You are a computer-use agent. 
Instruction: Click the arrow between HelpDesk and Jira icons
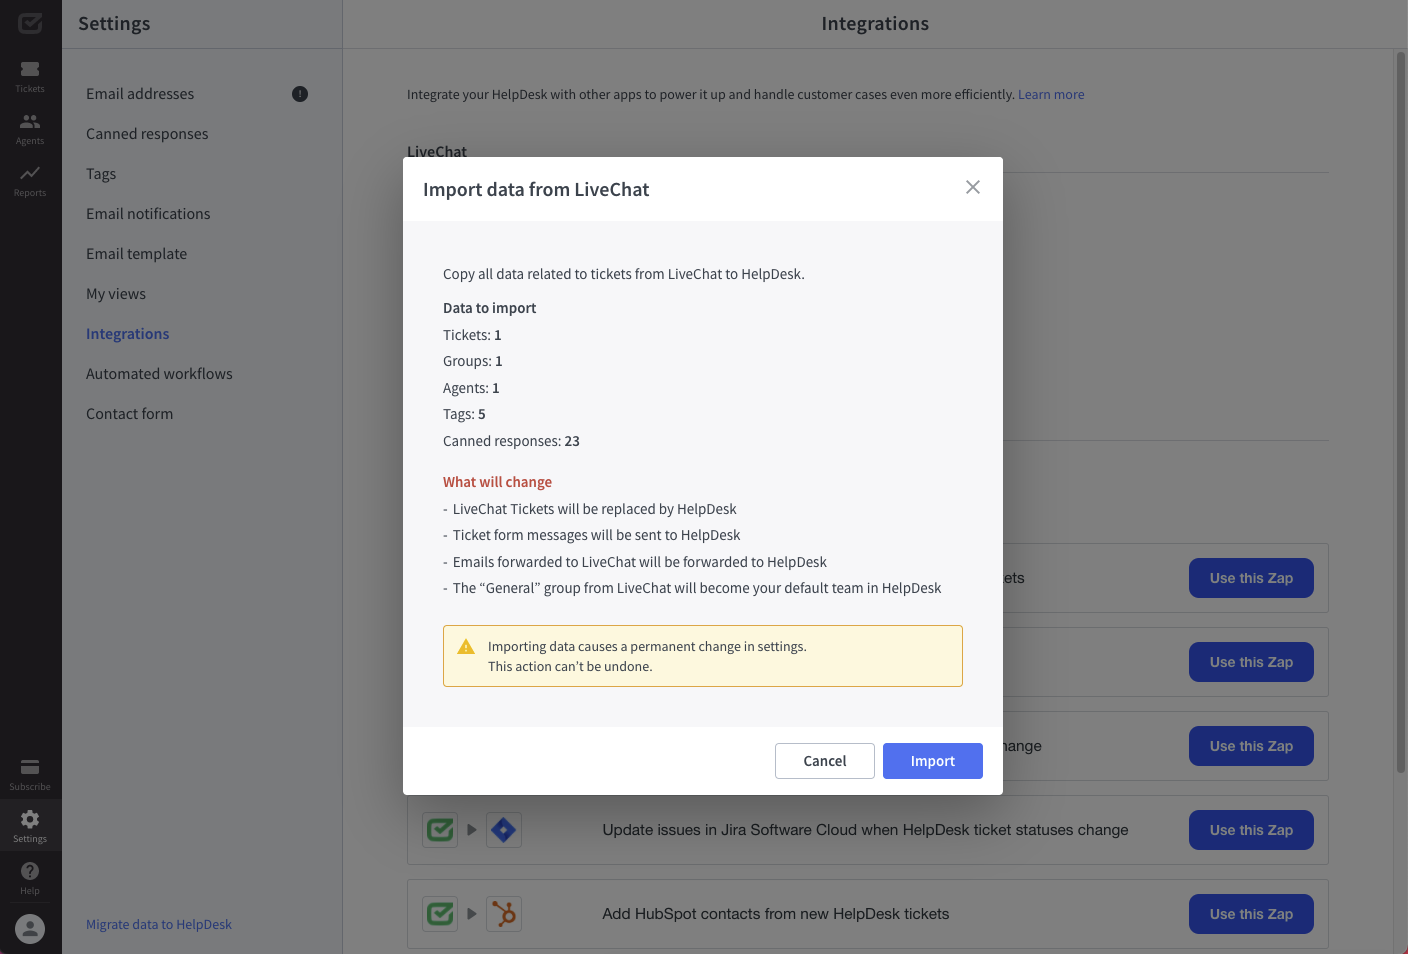[x=472, y=830]
